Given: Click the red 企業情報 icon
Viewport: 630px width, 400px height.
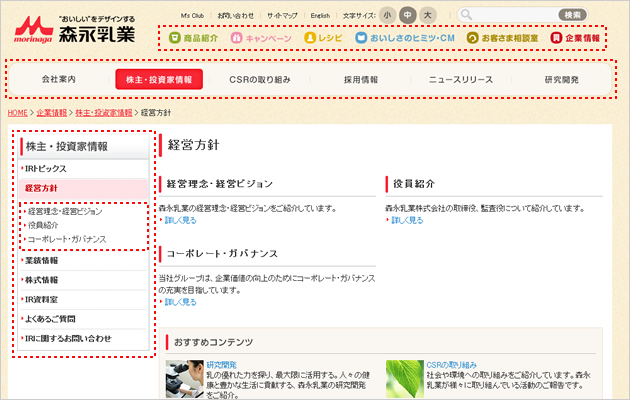Looking at the screenshot, I should pos(556,38).
